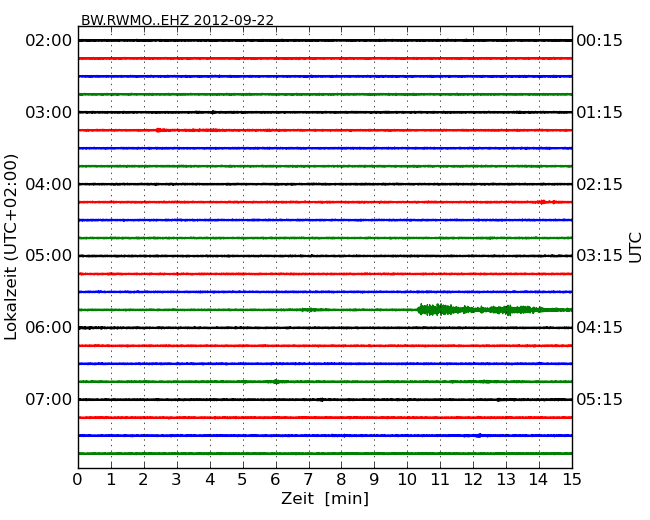
Task: Click the 0 minute tick label
Action: coord(78,480)
